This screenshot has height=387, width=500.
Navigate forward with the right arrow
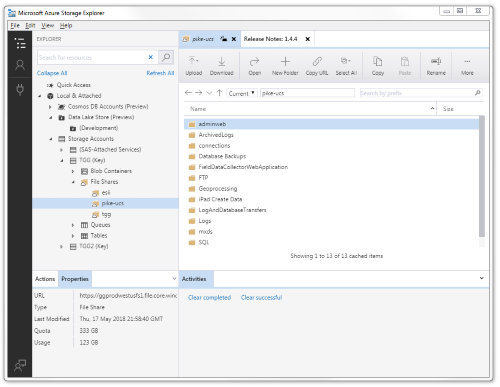pyautogui.click(x=199, y=93)
